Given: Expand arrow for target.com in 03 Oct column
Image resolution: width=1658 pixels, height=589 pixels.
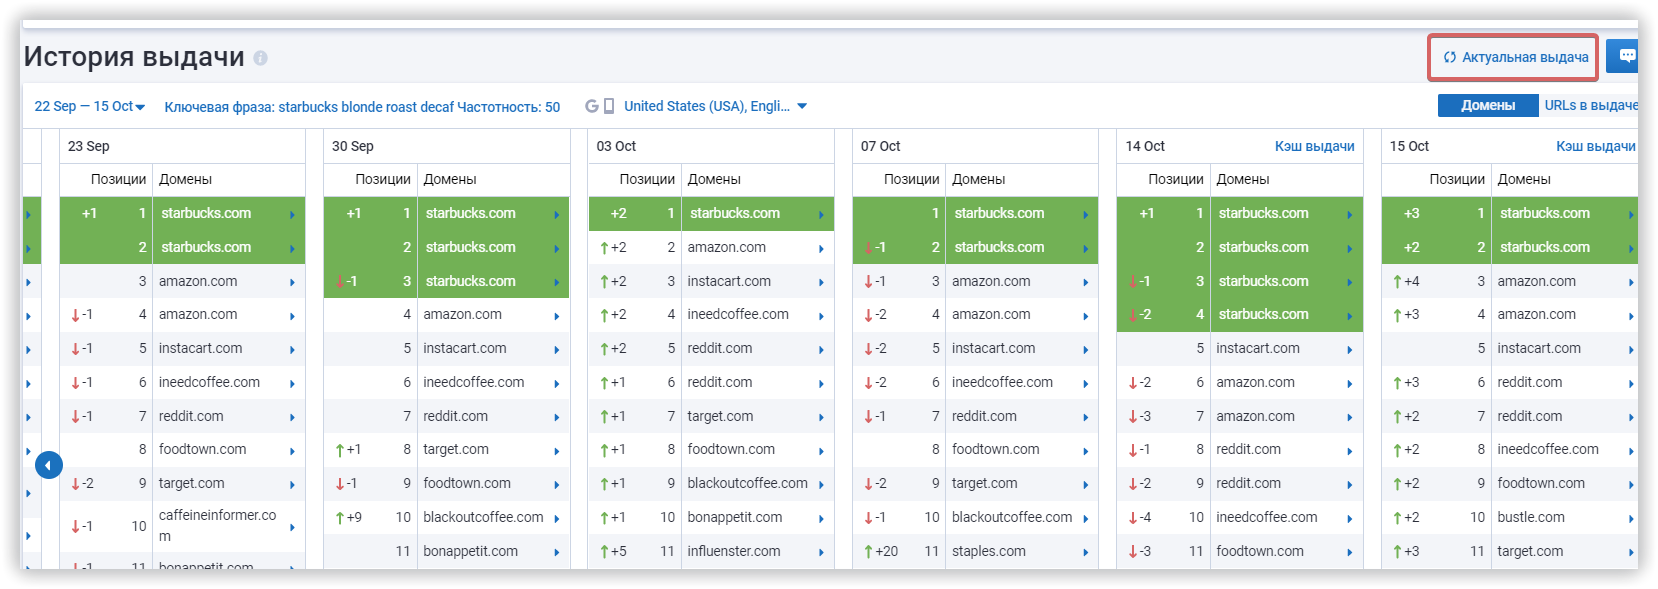Looking at the screenshot, I should (x=821, y=418).
